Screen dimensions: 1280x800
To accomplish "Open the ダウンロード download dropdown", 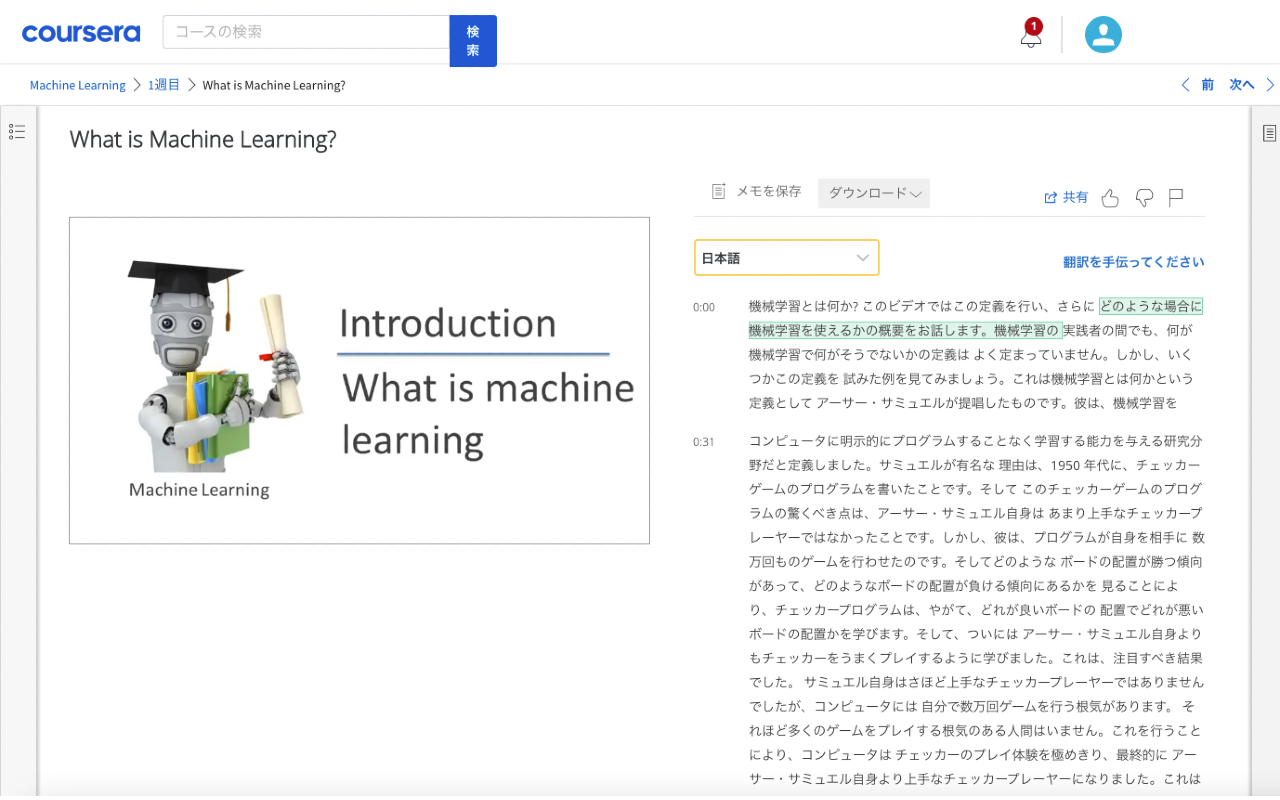I will pyautogui.click(x=873, y=192).
